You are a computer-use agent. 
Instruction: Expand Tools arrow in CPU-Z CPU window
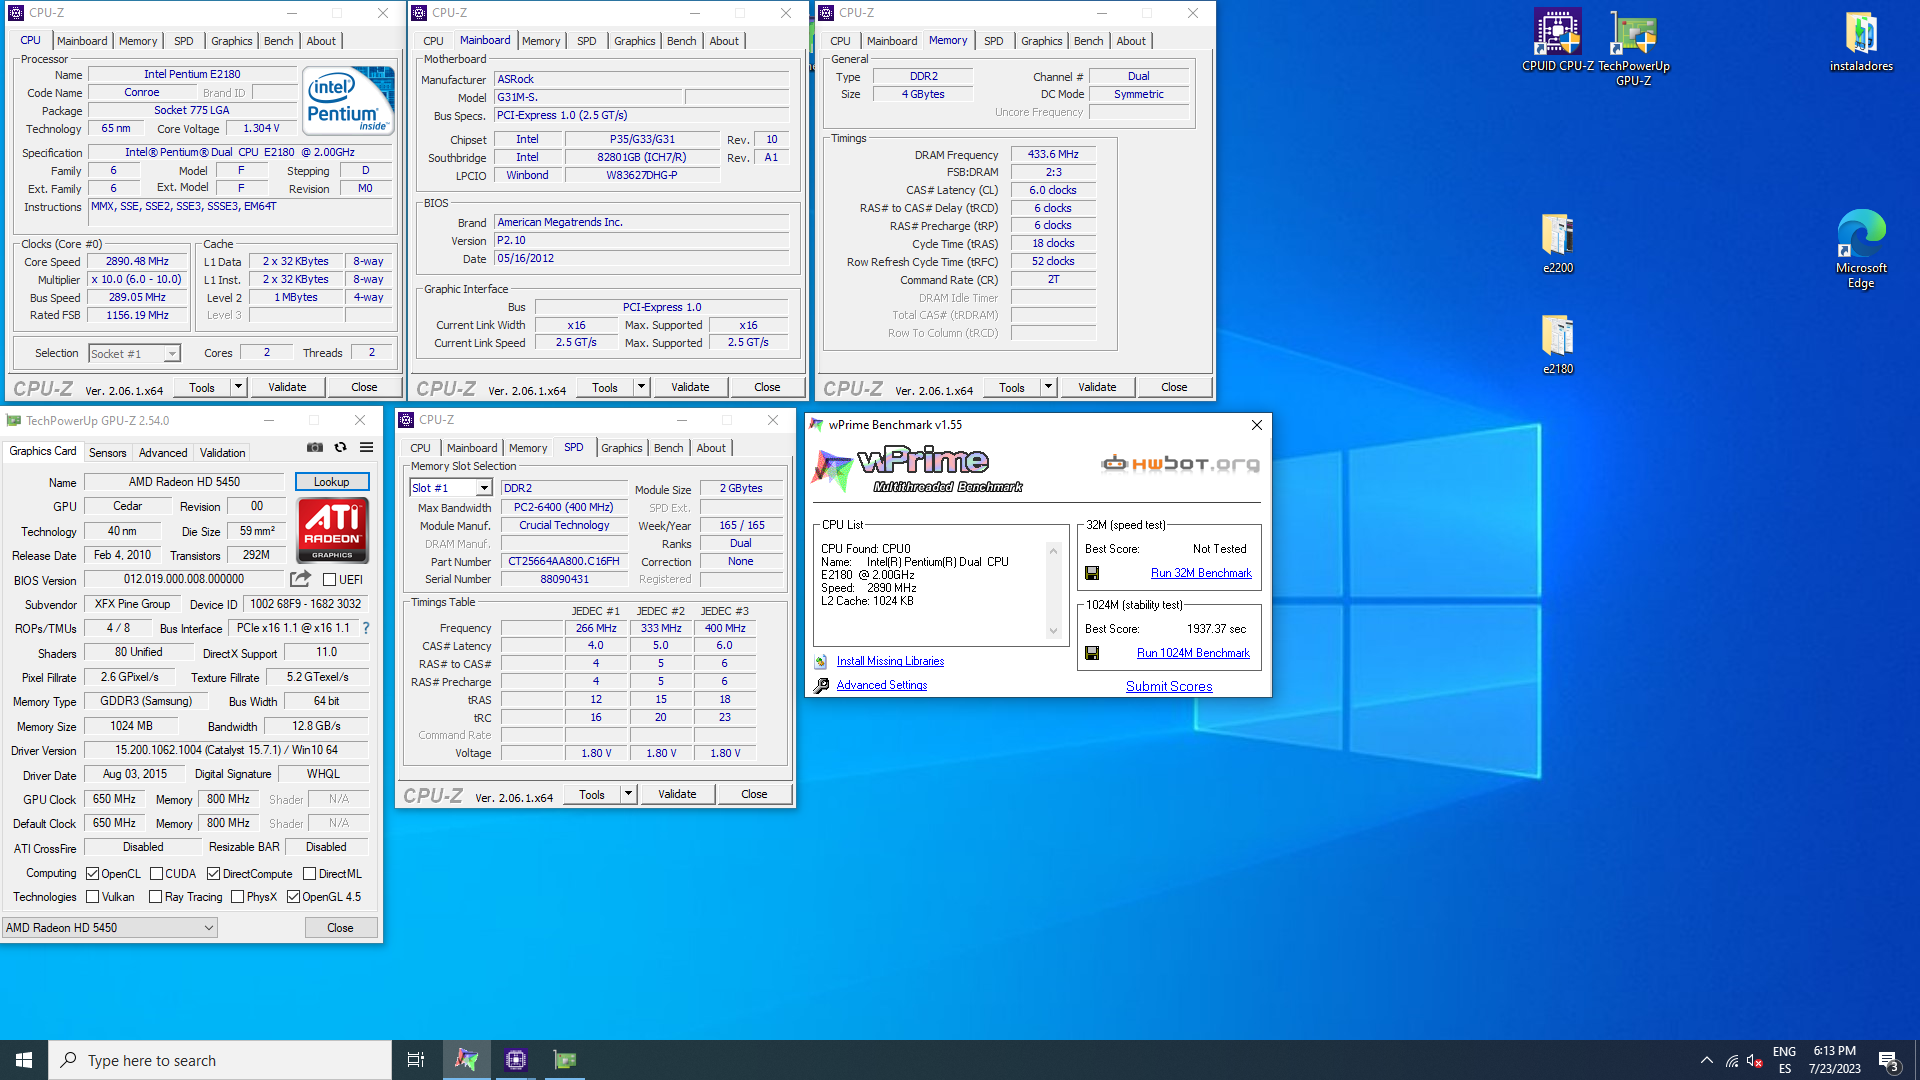[x=238, y=387]
